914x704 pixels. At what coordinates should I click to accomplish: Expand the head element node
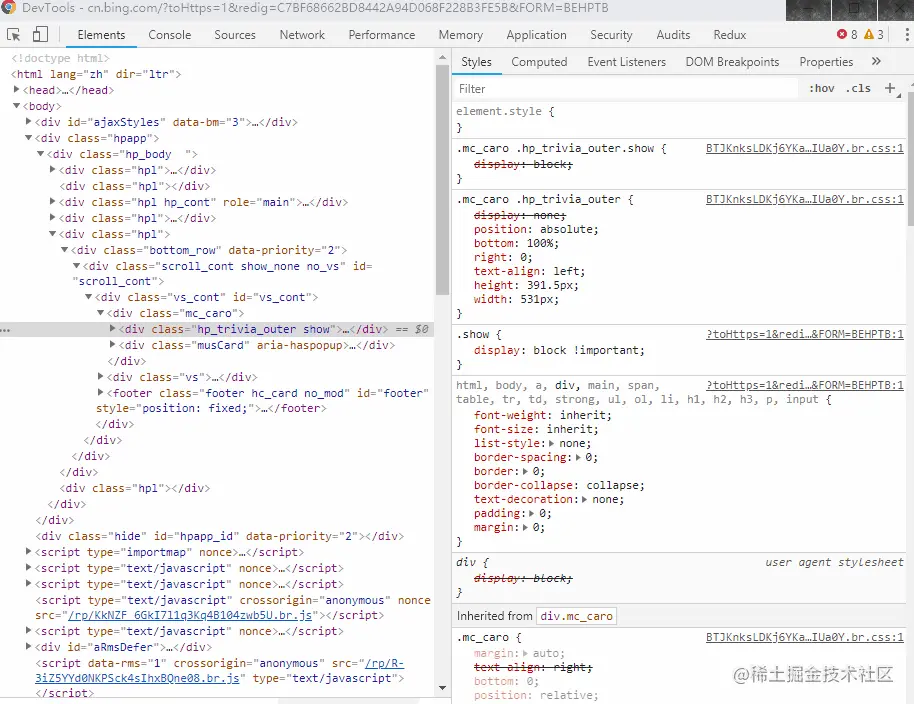point(16,90)
